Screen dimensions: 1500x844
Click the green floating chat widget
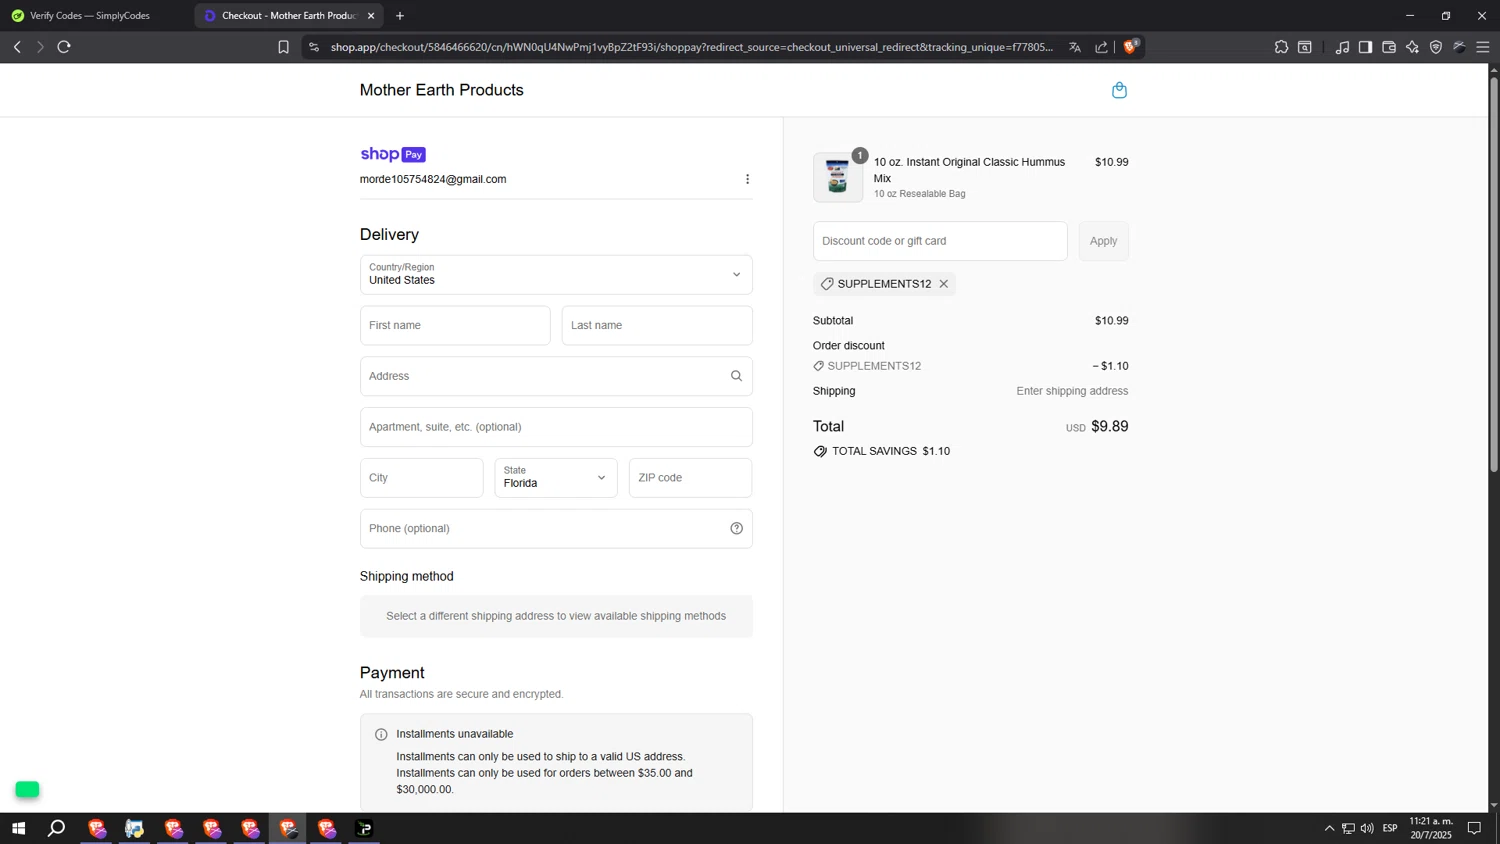[x=27, y=789]
